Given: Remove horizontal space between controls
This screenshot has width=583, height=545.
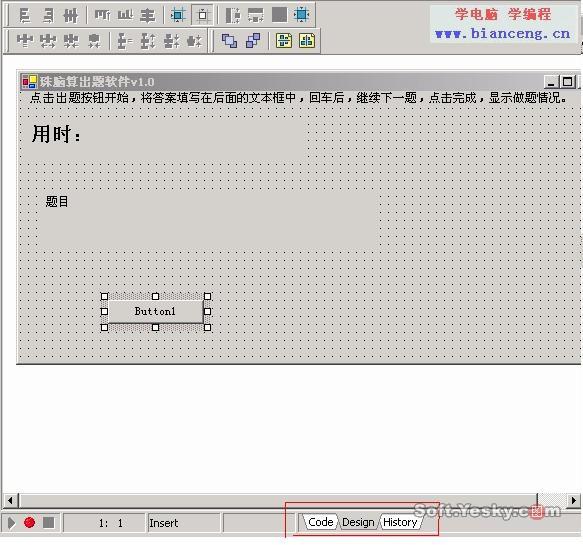Looking at the screenshot, I should [94, 41].
